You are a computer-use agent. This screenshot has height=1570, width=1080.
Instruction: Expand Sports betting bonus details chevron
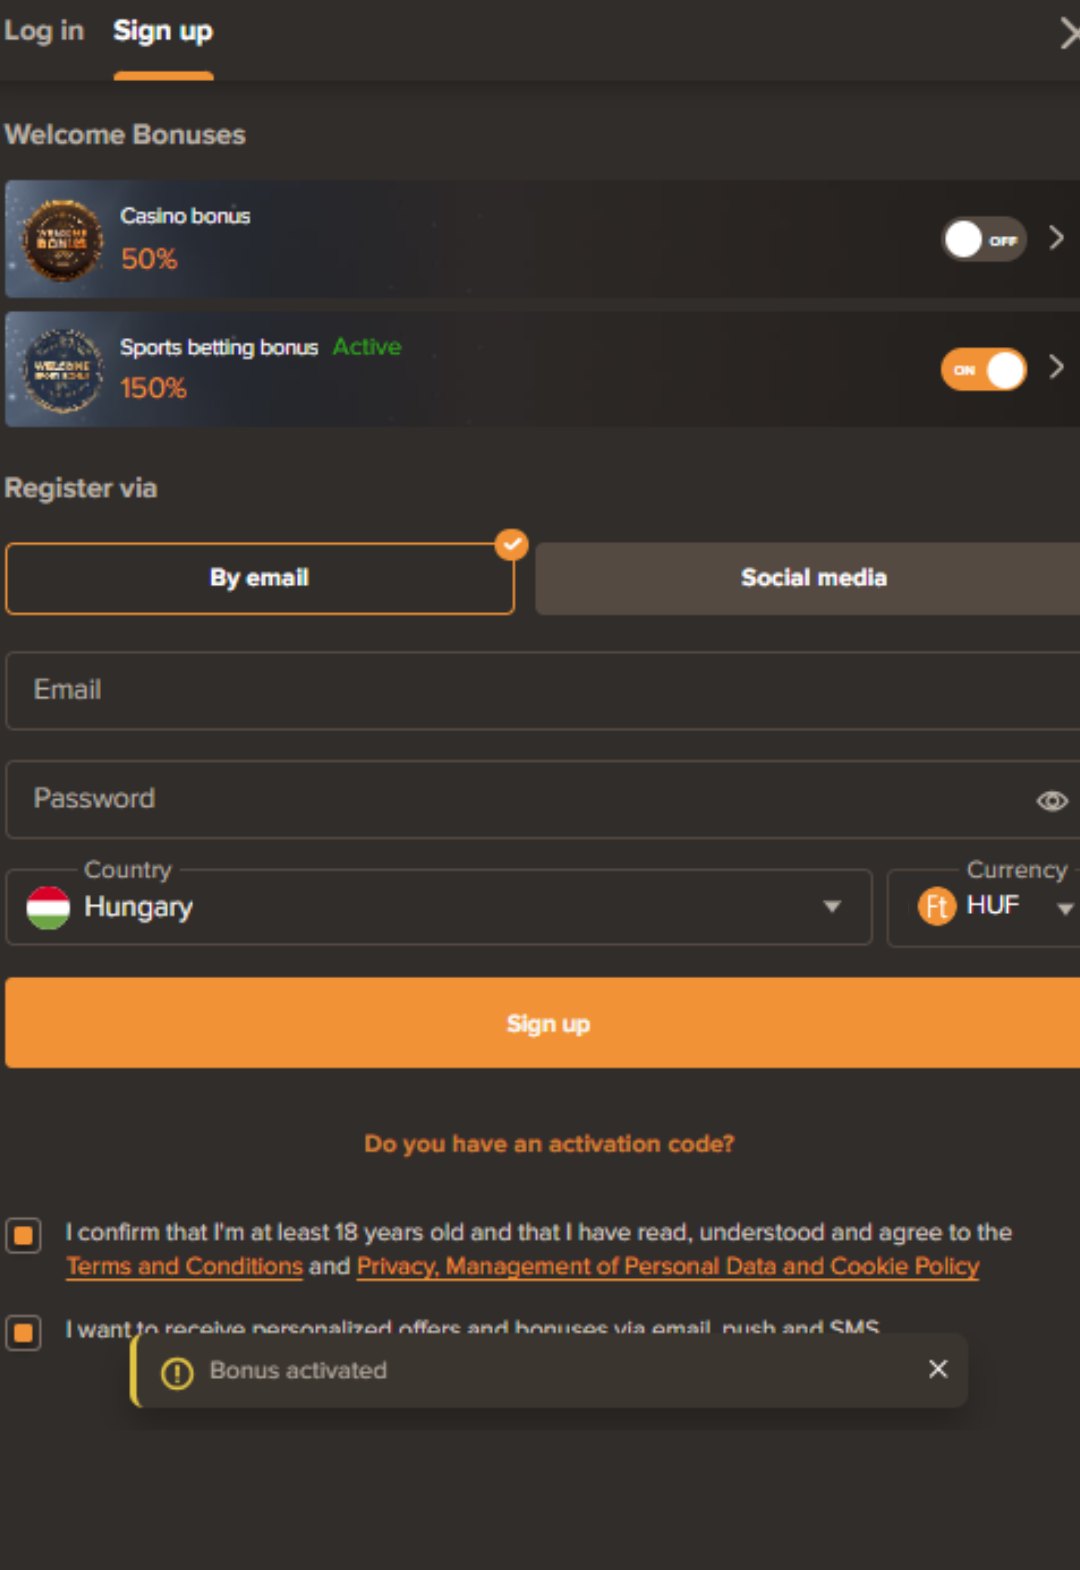(1056, 367)
